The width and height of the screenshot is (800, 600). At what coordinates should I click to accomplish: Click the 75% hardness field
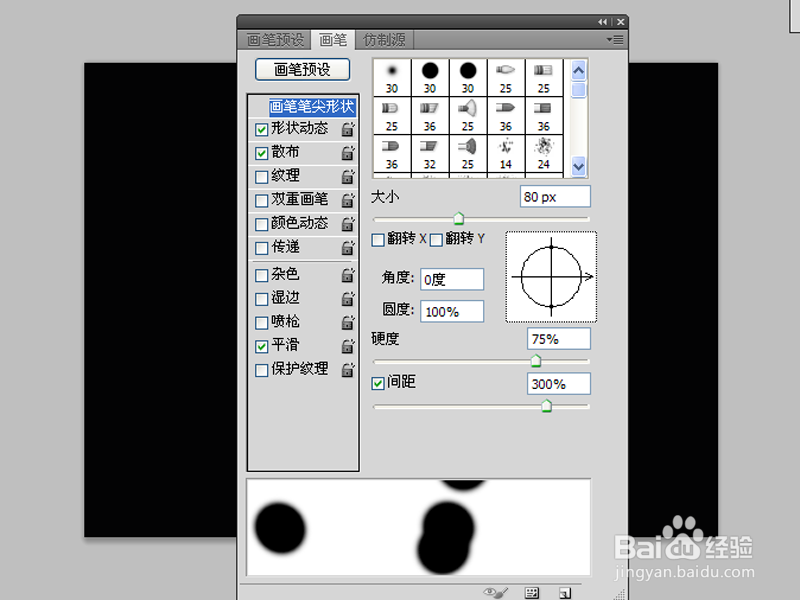559,339
